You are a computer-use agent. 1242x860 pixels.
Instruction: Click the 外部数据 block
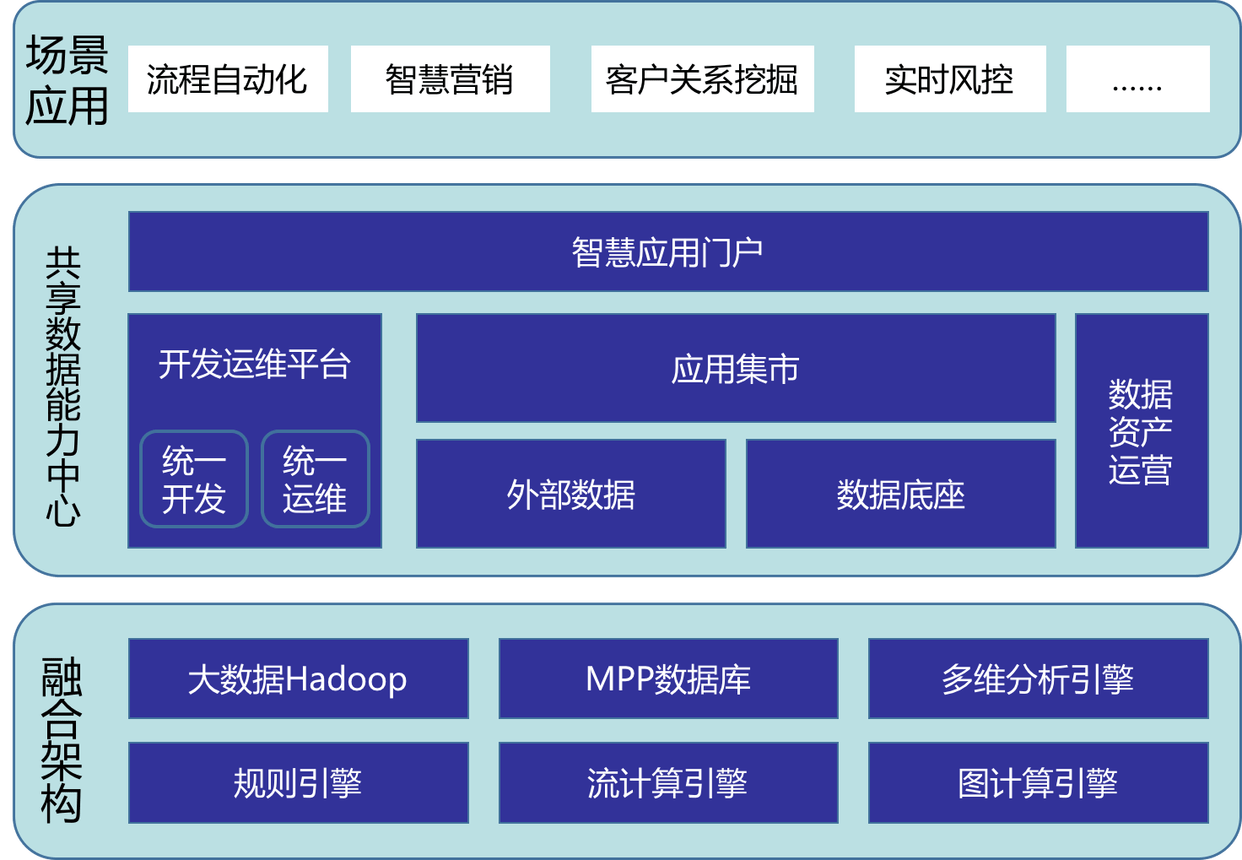click(571, 494)
